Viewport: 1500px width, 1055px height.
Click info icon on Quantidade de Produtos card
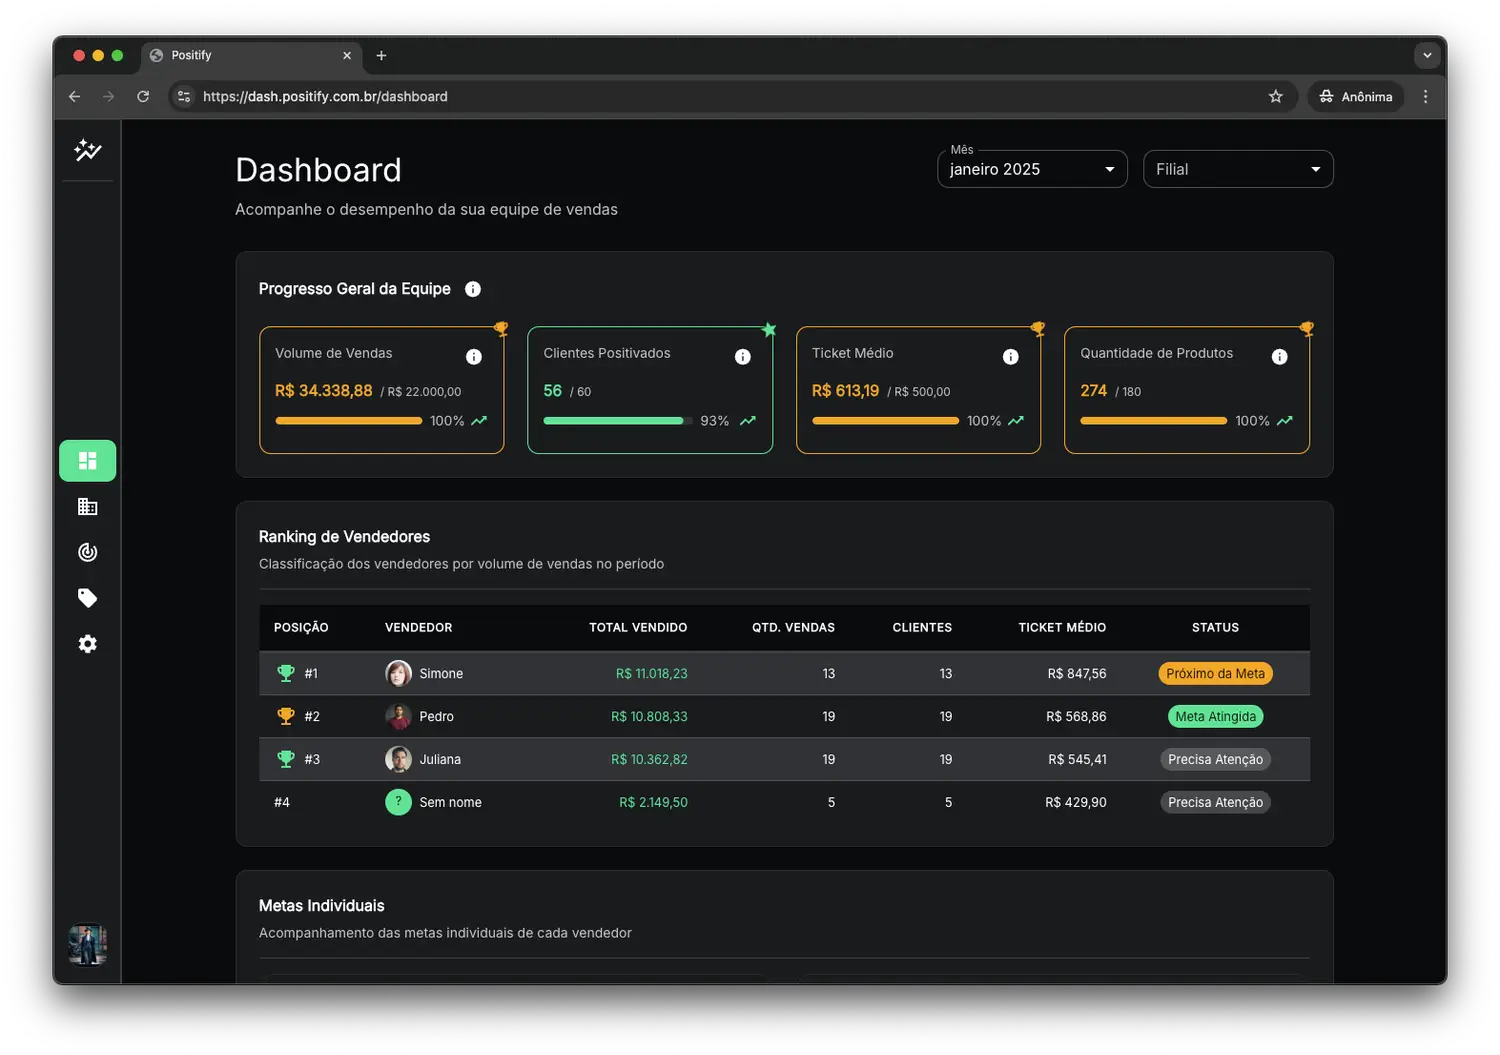click(x=1279, y=357)
